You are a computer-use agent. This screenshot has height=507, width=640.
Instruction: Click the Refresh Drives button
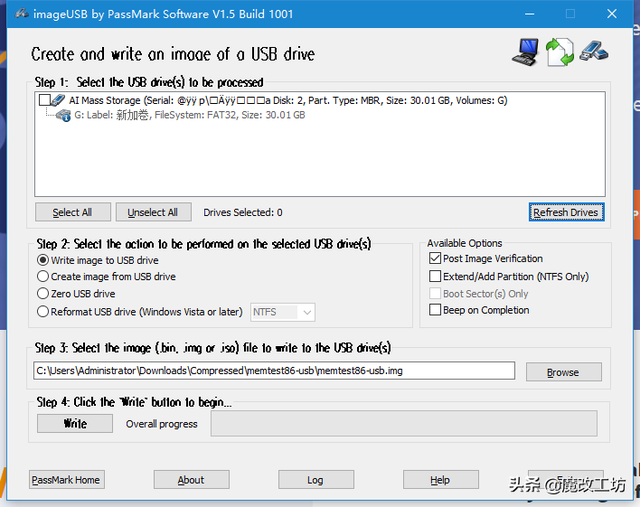pyautogui.click(x=566, y=212)
